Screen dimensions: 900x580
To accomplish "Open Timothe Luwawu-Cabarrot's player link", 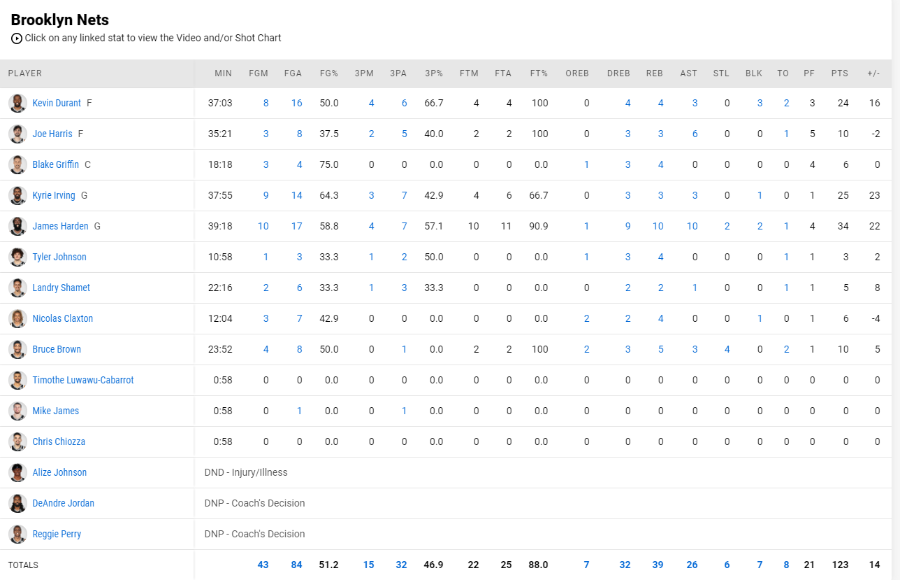I will click(83, 380).
